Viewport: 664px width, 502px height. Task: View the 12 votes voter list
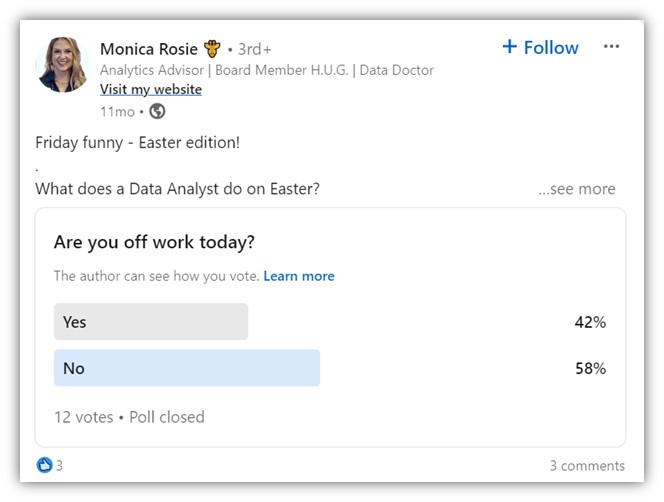tap(84, 417)
